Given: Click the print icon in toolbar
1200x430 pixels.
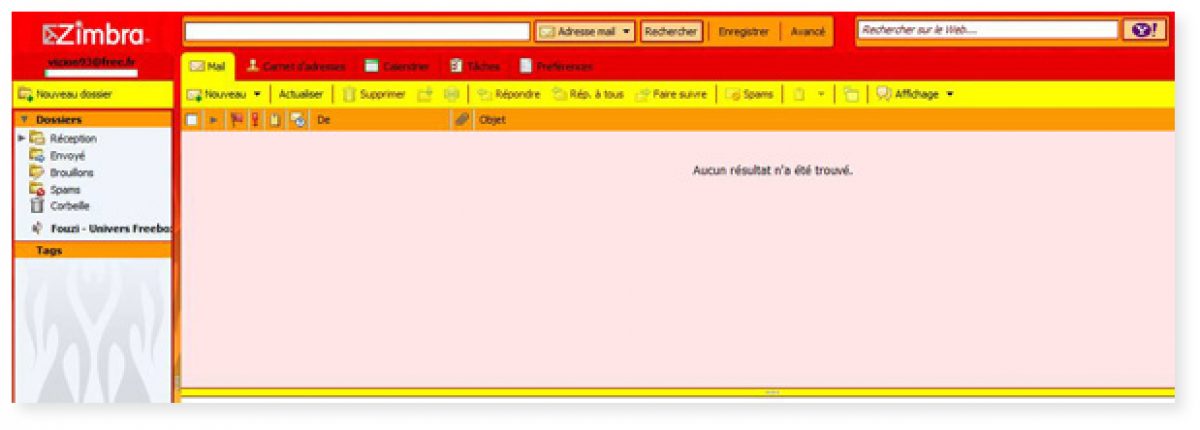Looking at the screenshot, I should [451, 94].
